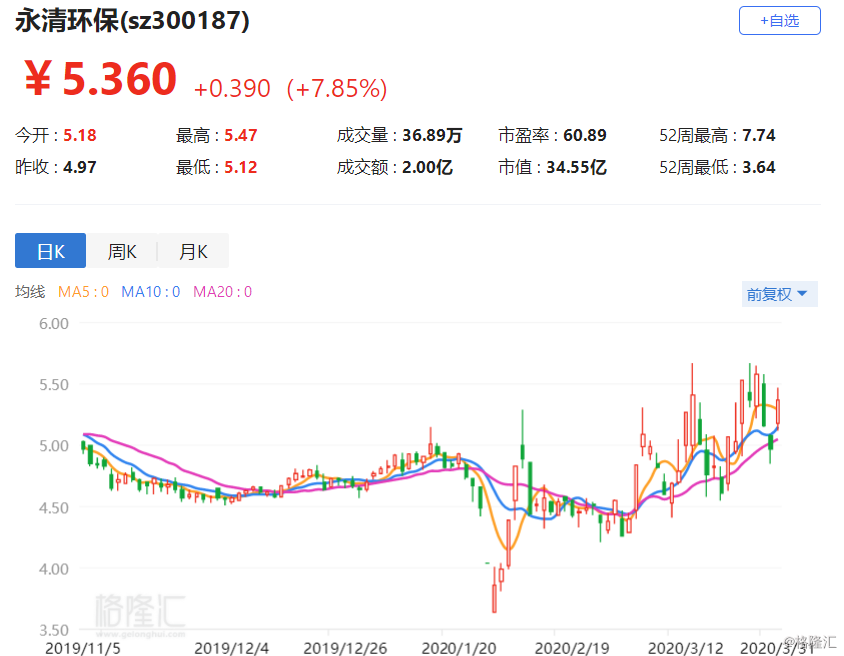The height and width of the screenshot is (656, 844).
Task: Select the MA10 : 0 moving average label
Action: tap(151, 292)
